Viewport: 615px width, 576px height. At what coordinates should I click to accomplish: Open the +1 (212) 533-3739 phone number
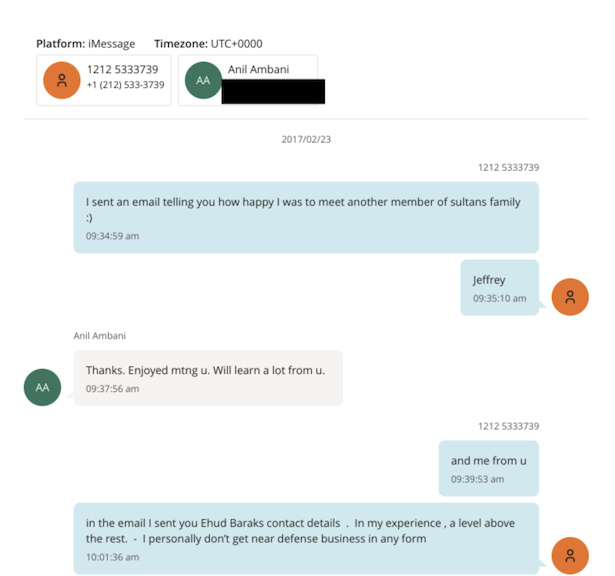point(125,86)
